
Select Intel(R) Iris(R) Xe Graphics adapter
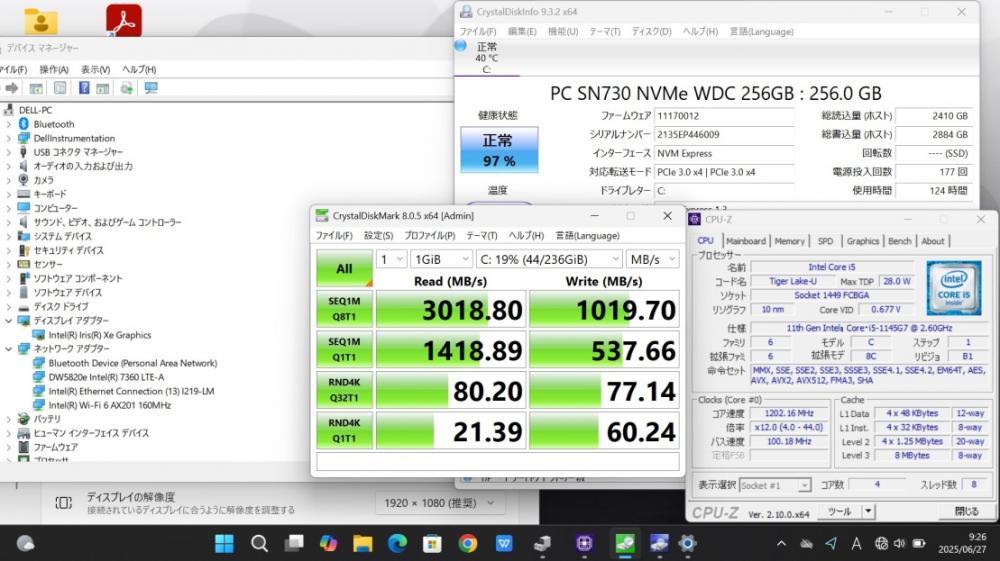[99, 335]
